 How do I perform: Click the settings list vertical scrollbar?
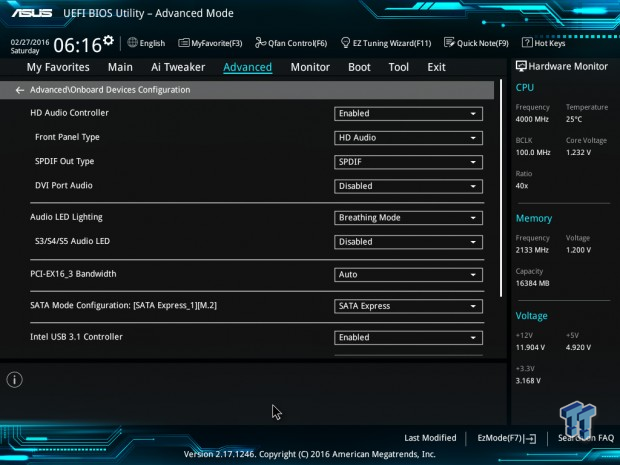501,188
